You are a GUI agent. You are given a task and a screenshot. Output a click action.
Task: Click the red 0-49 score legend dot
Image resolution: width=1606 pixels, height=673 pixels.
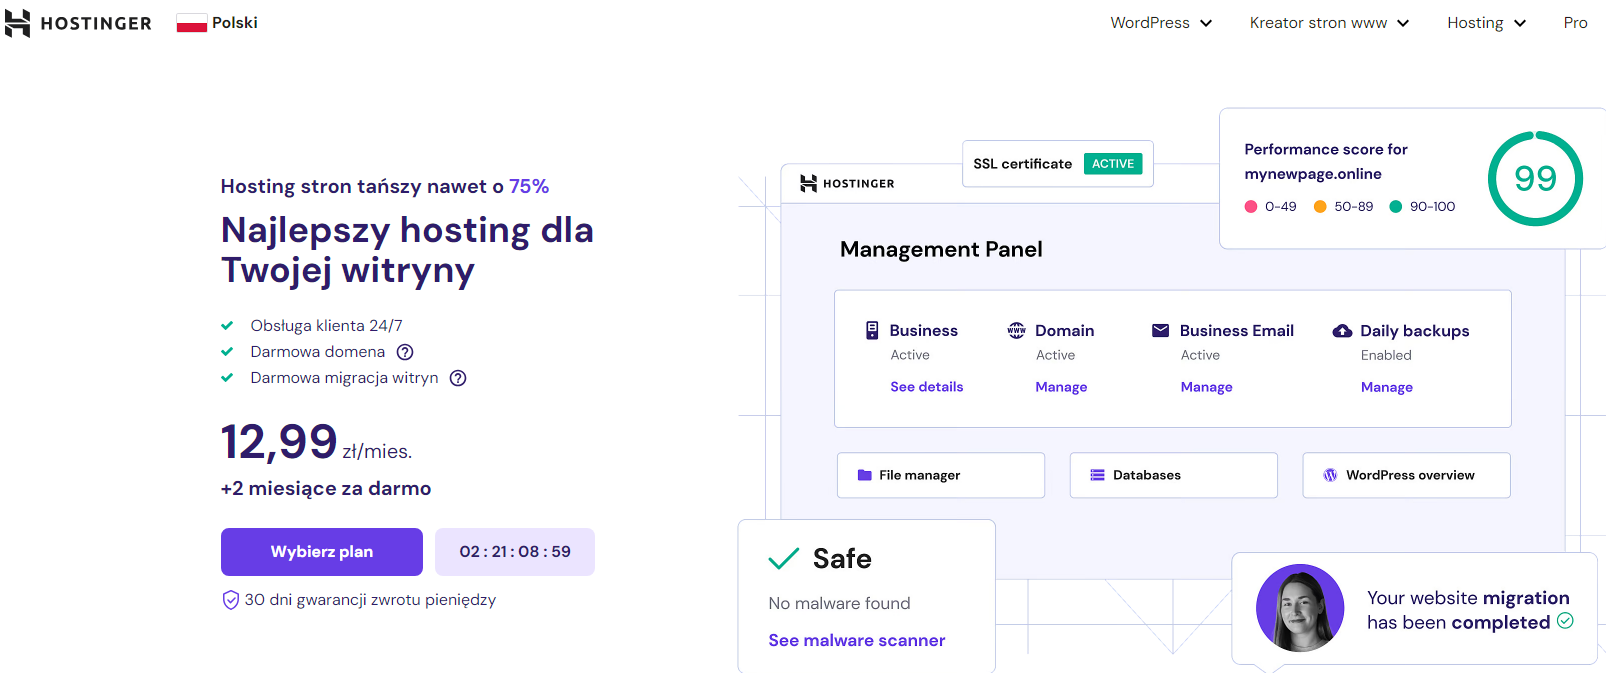tap(1251, 207)
